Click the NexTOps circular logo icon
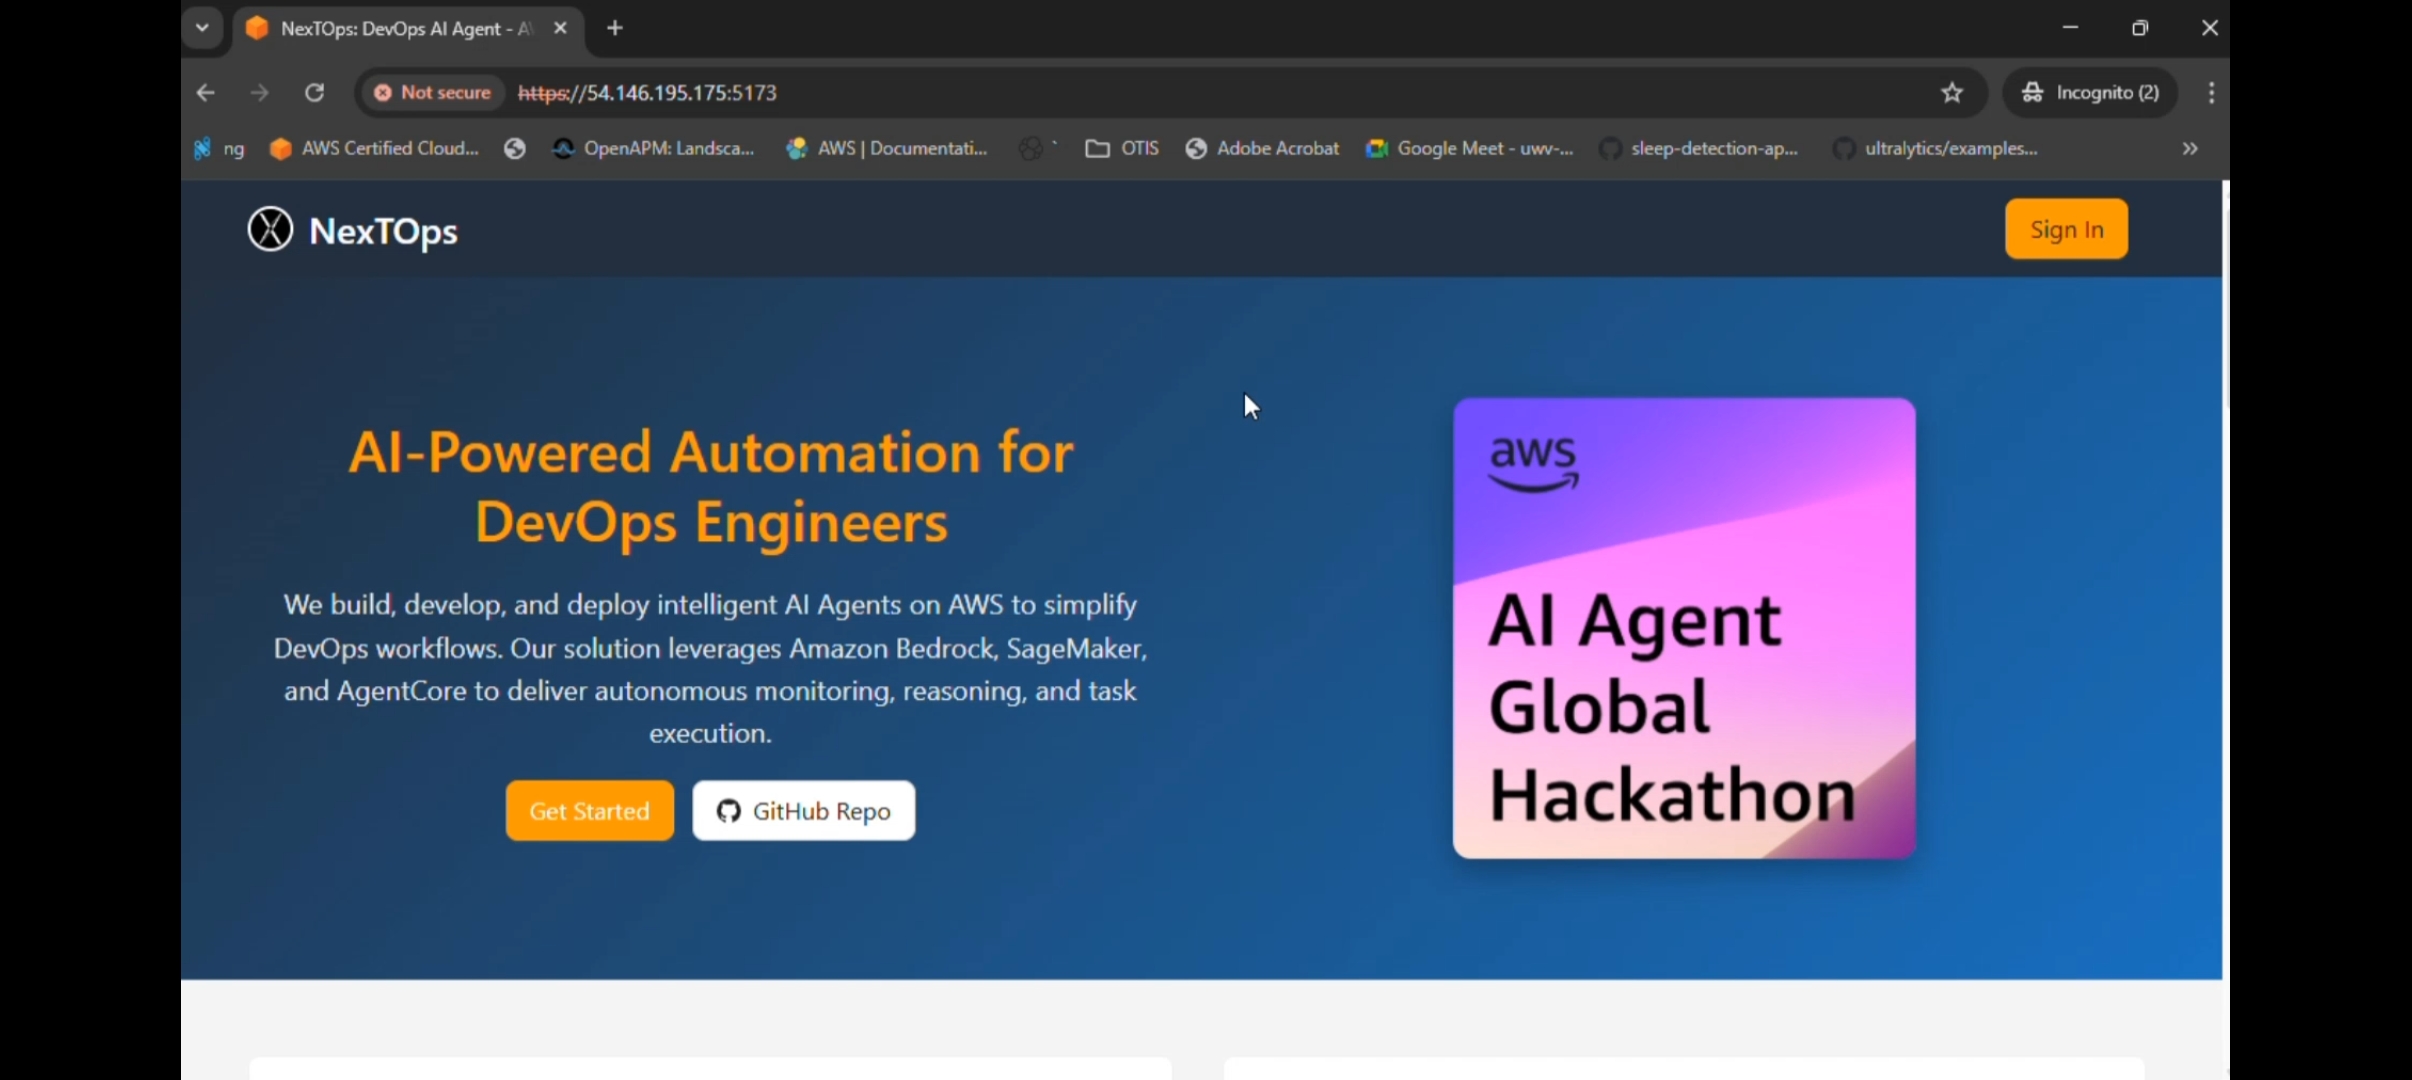 click(270, 230)
